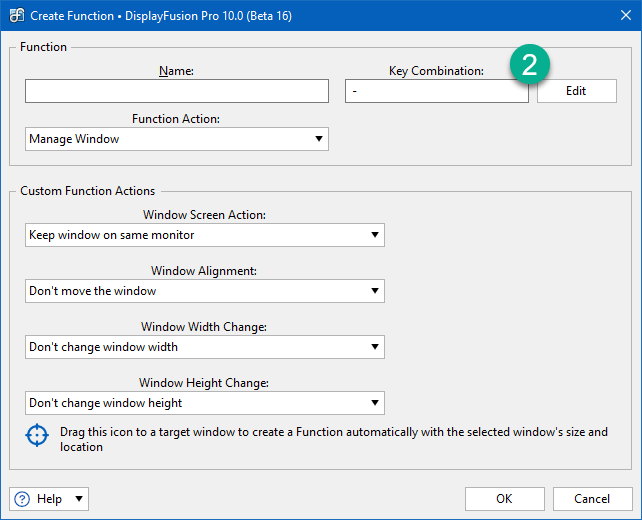Click the drag icon instruction text

point(334,439)
